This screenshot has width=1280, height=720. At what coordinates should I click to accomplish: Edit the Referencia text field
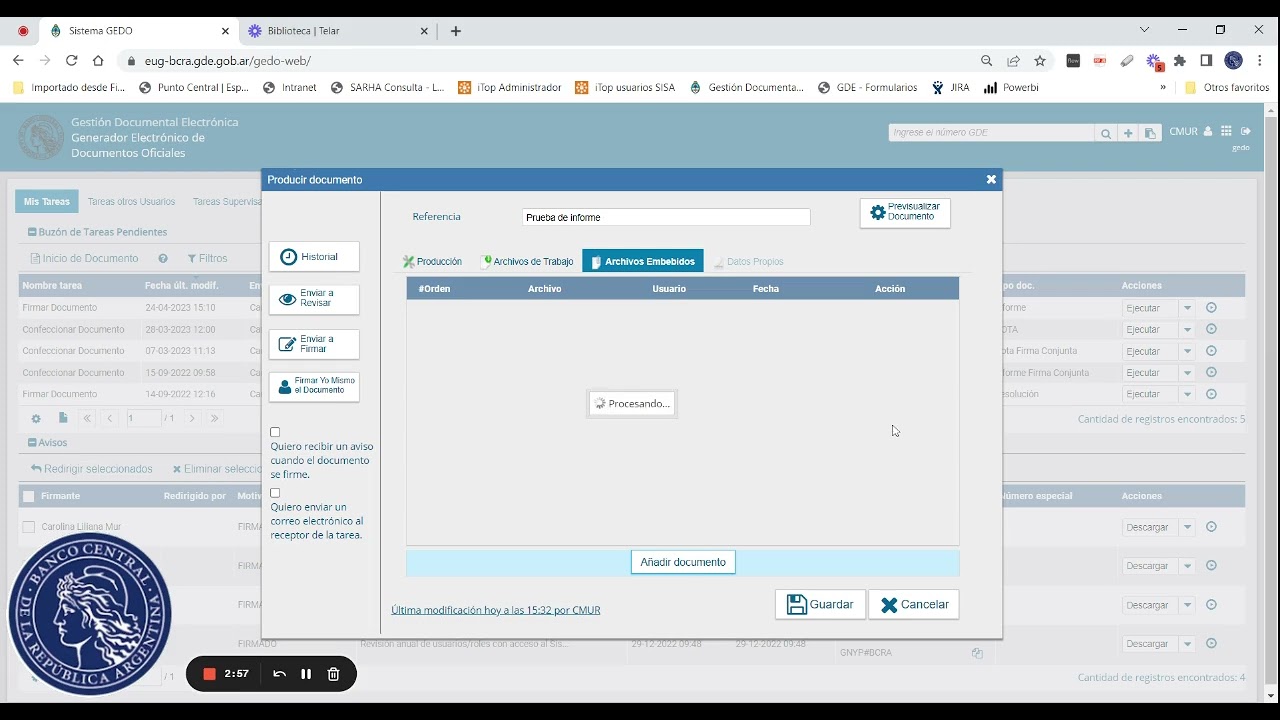click(666, 217)
